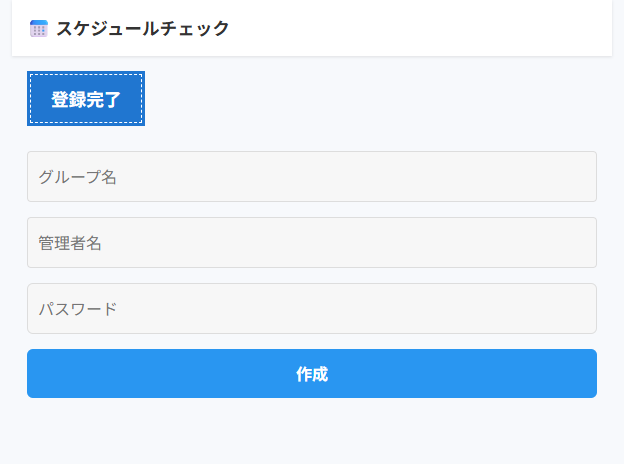This screenshot has height=464, width=624.
Task: Submit the form with 作成
Action: pos(311,374)
